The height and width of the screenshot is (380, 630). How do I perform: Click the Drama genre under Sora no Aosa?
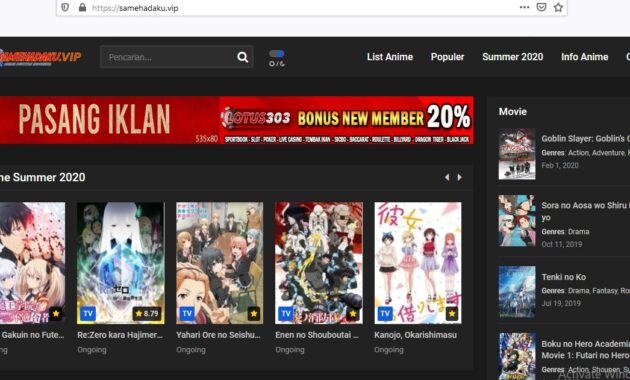[579, 232]
